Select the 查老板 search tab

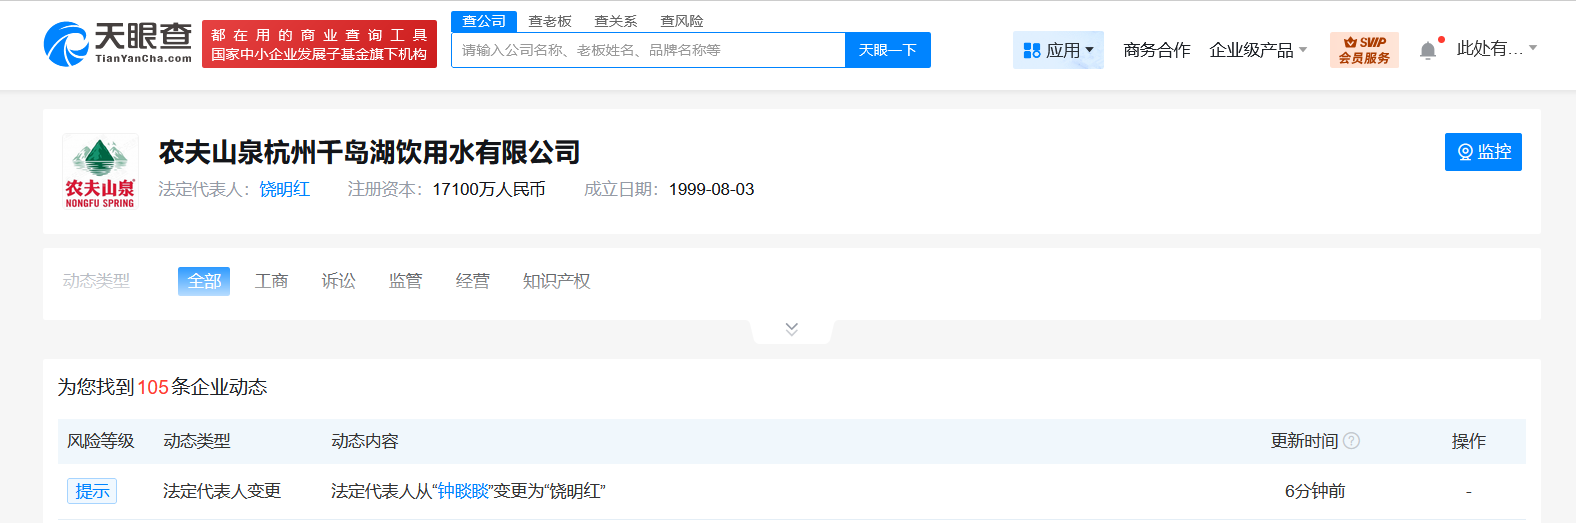(x=550, y=21)
